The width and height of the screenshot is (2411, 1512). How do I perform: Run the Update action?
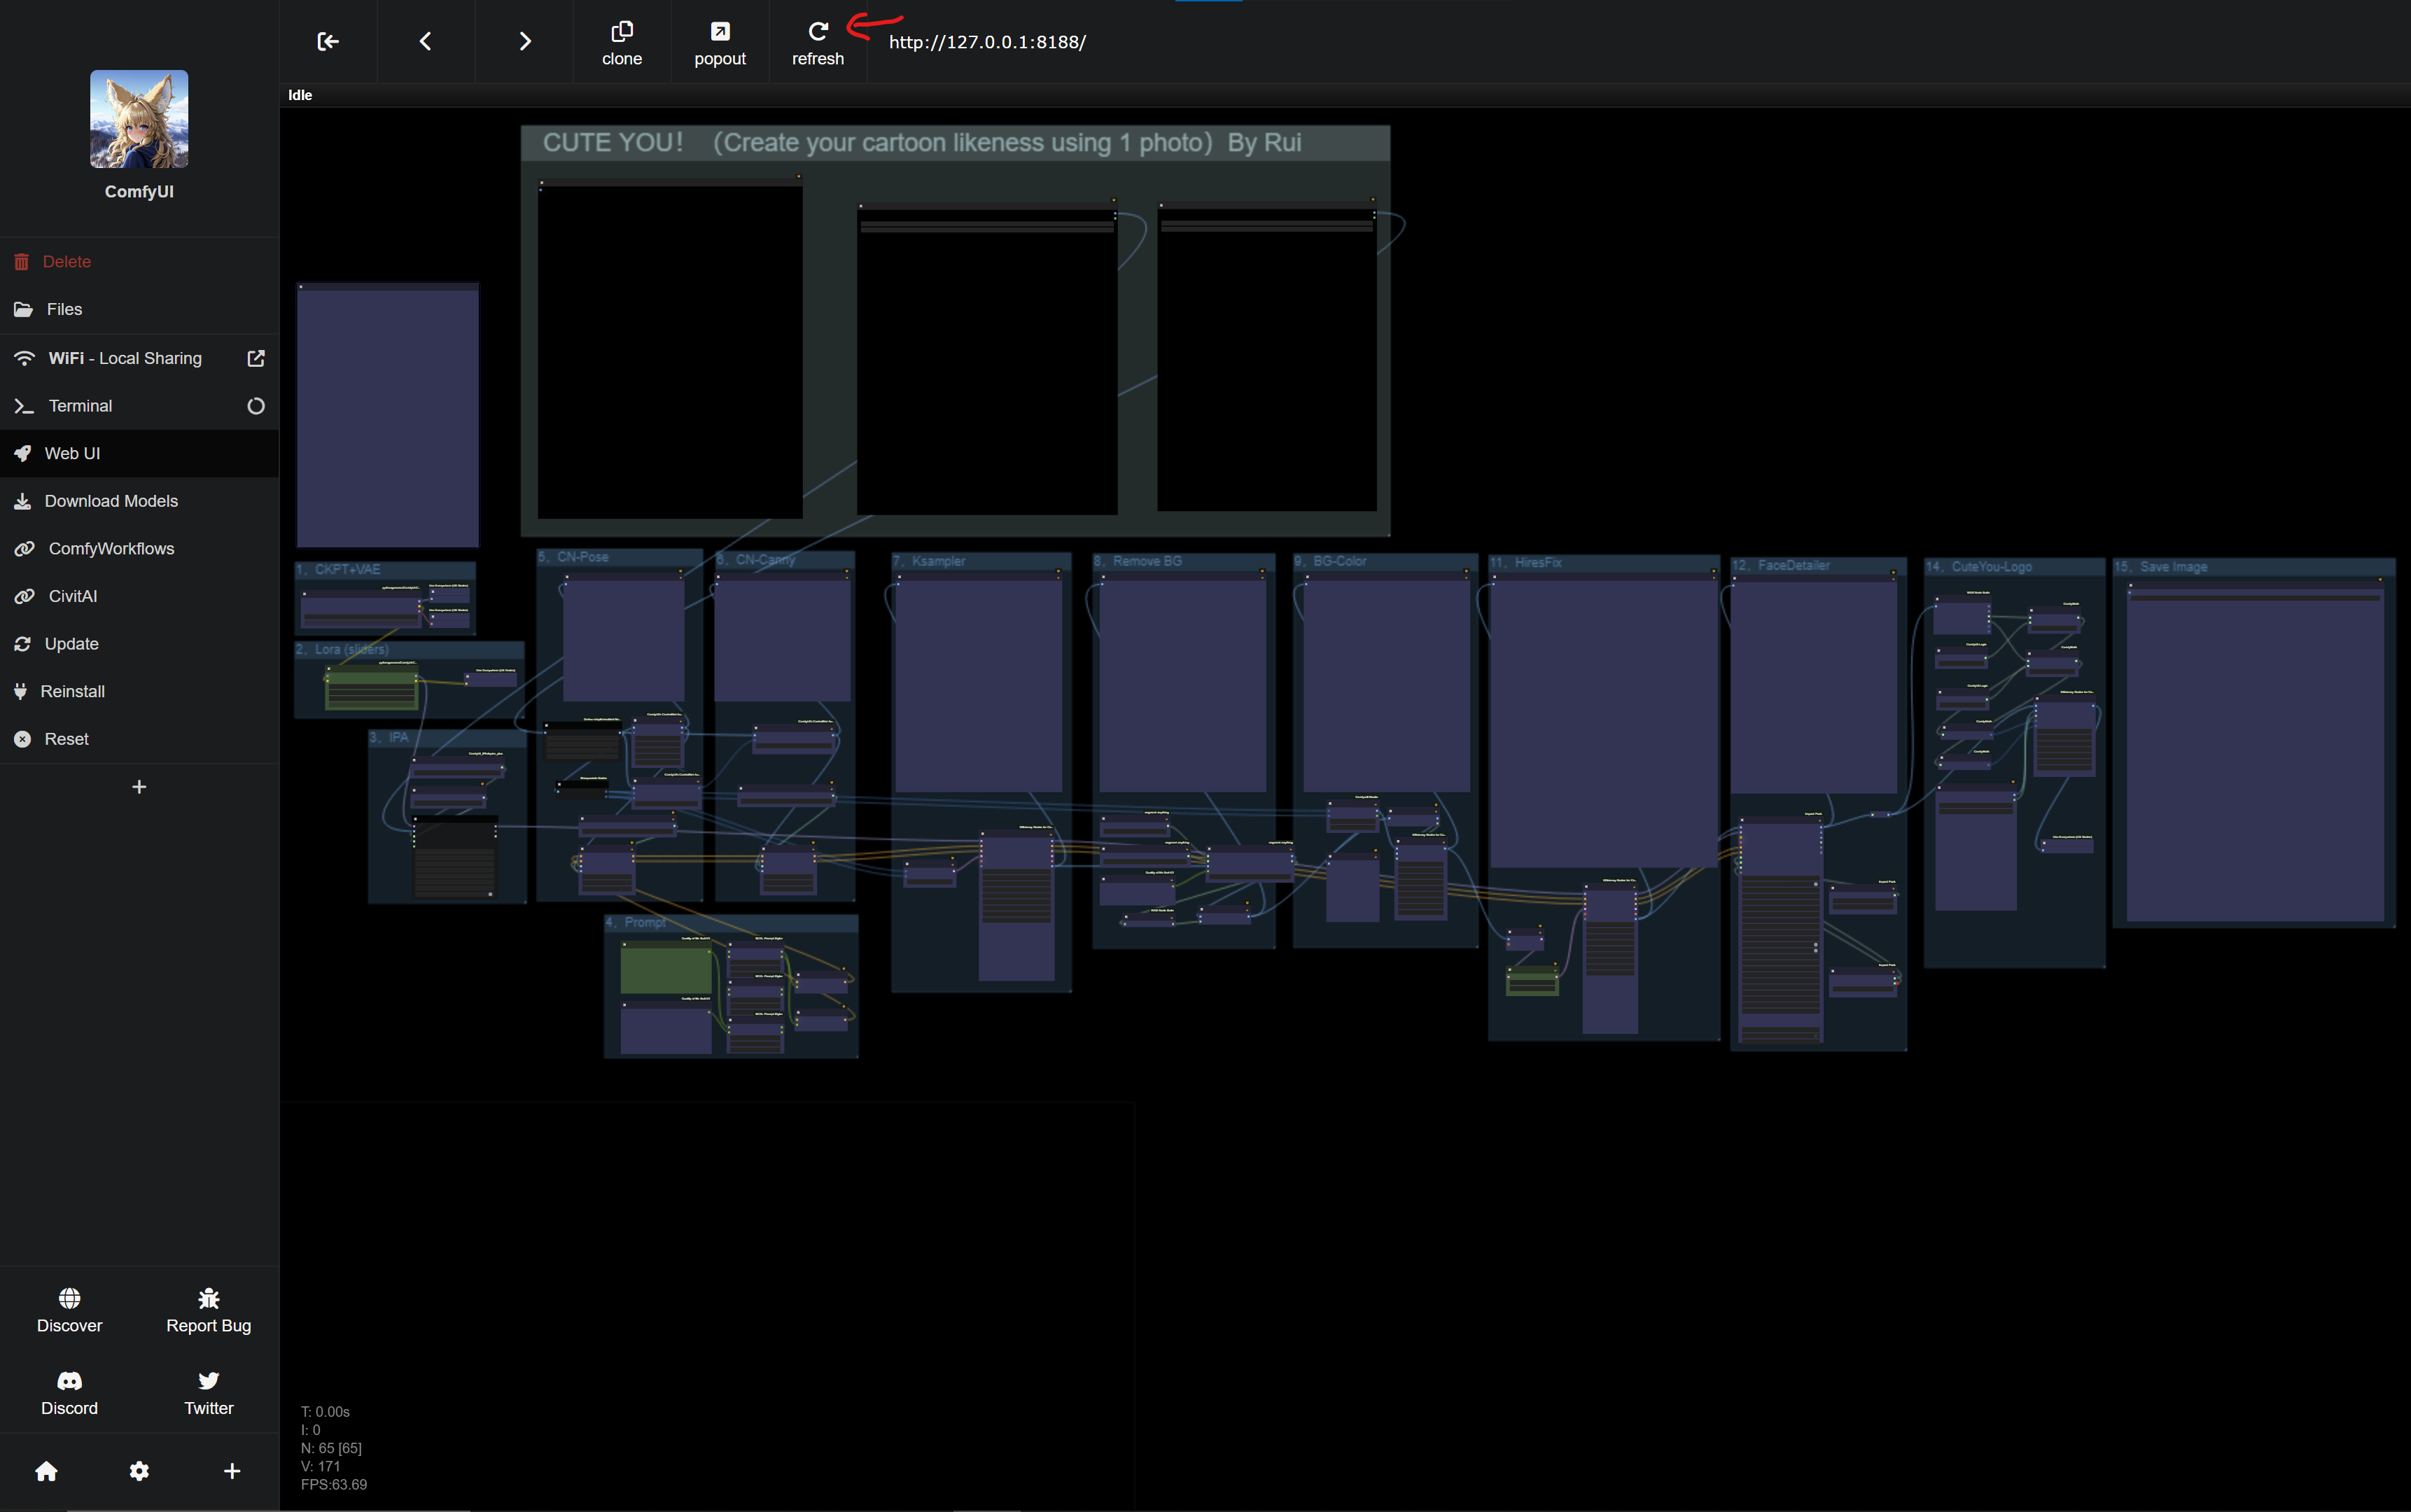pos(139,643)
